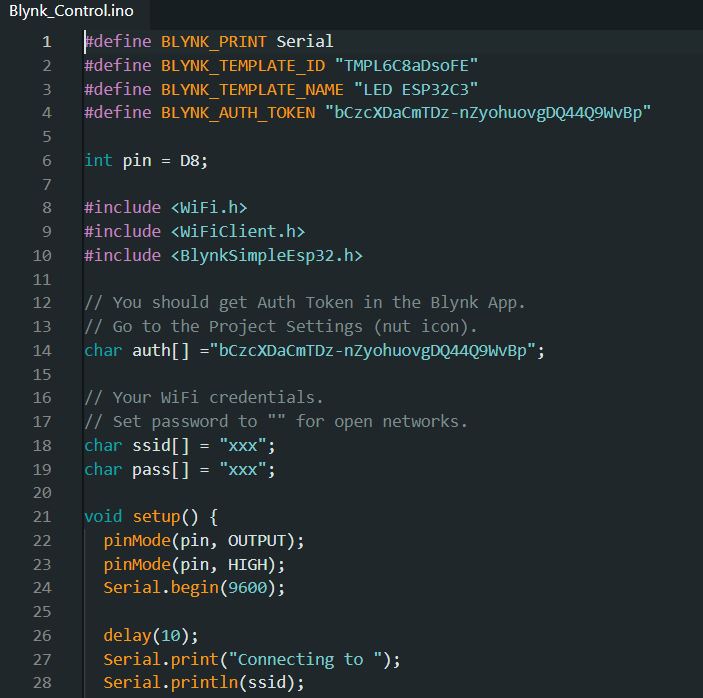Screen dimensions: 703x698
Task: Click line number 21 in gutter
Action: (x=42, y=517)
